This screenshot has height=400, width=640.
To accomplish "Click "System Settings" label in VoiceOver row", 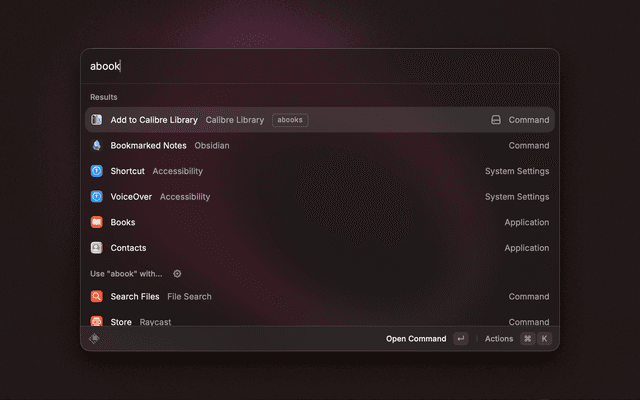I will 517,197.
